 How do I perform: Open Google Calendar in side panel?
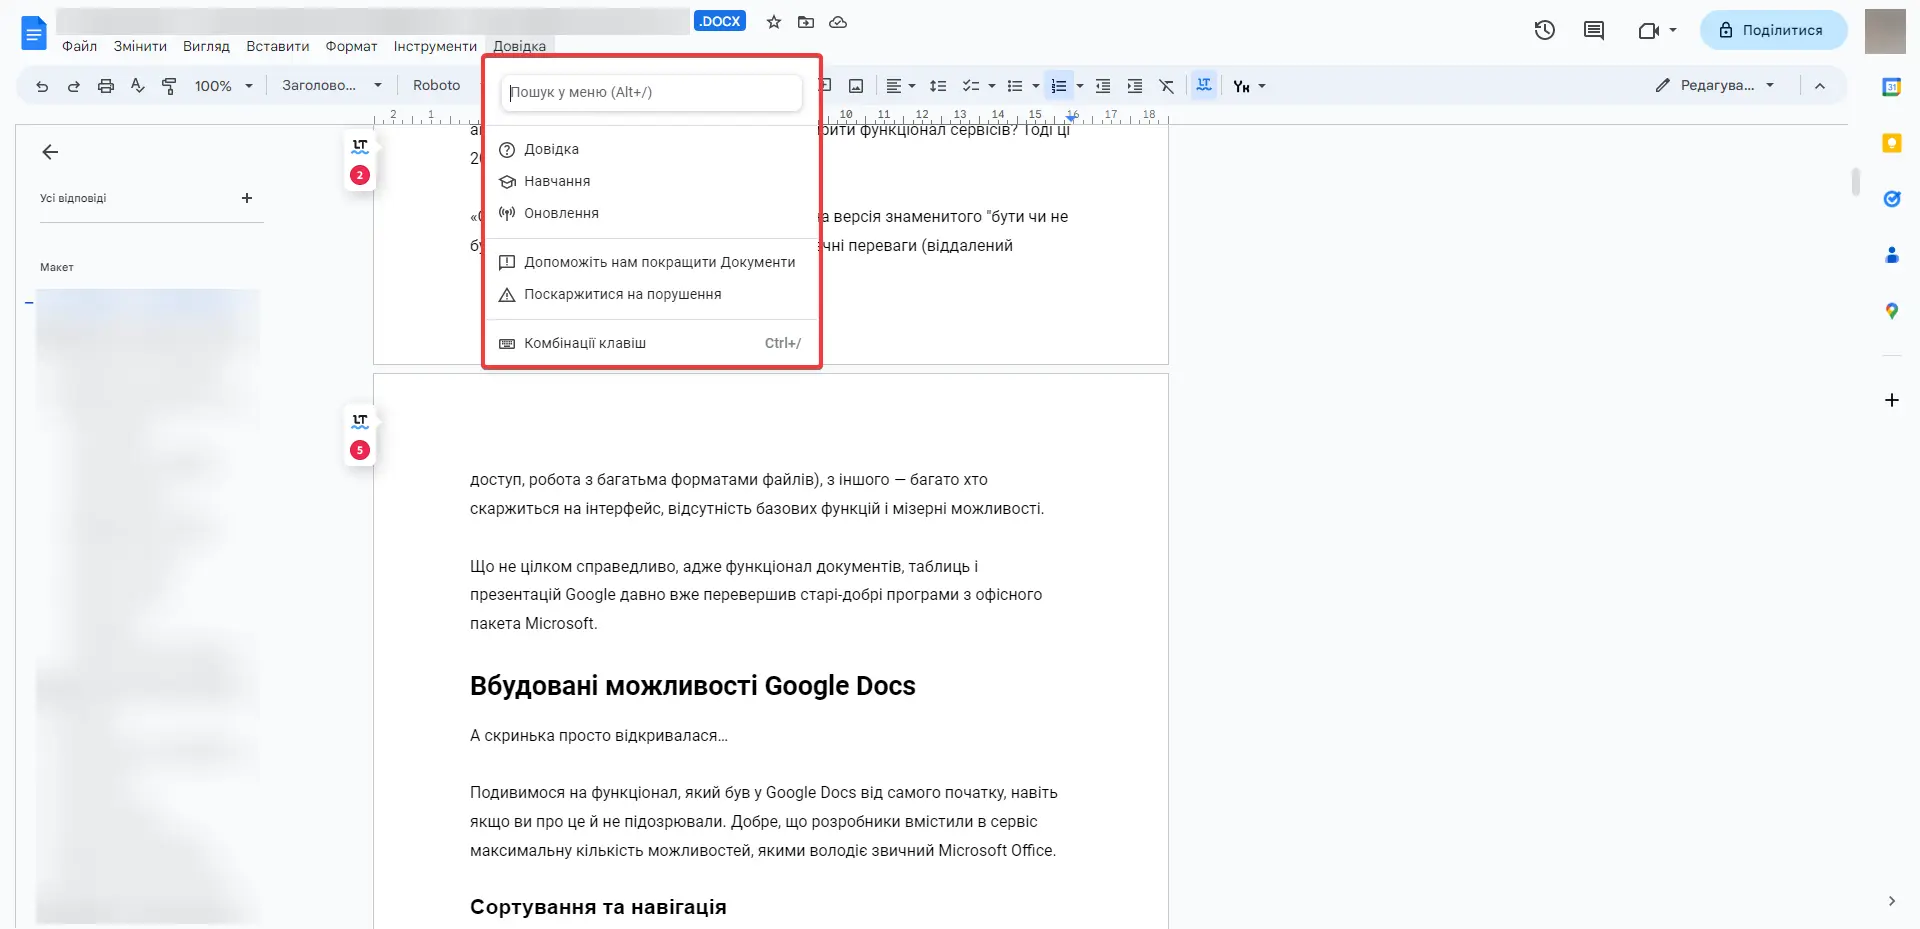tap(1892, 87)
